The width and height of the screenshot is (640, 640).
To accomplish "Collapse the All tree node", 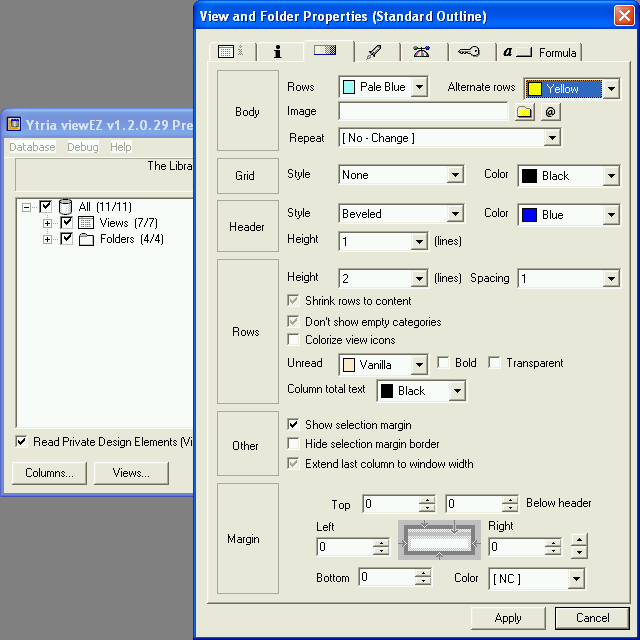I will coord(27,207).
